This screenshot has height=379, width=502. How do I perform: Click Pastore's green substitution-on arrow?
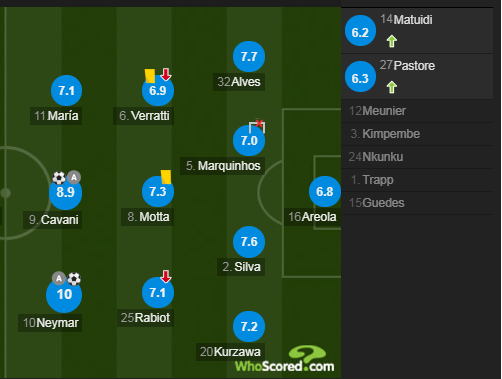(x=392, y=87)
